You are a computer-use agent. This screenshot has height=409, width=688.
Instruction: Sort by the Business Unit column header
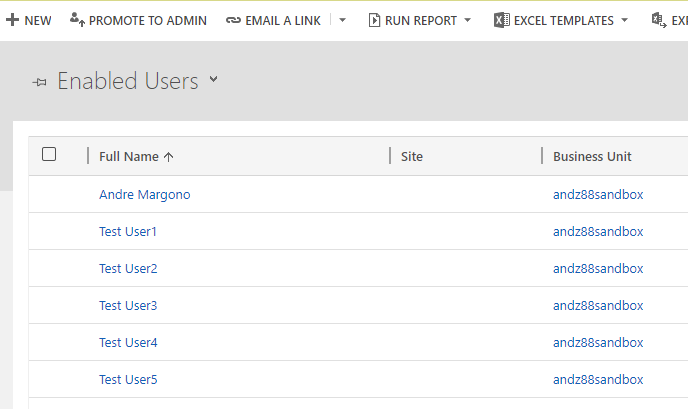tap(592, 156)
